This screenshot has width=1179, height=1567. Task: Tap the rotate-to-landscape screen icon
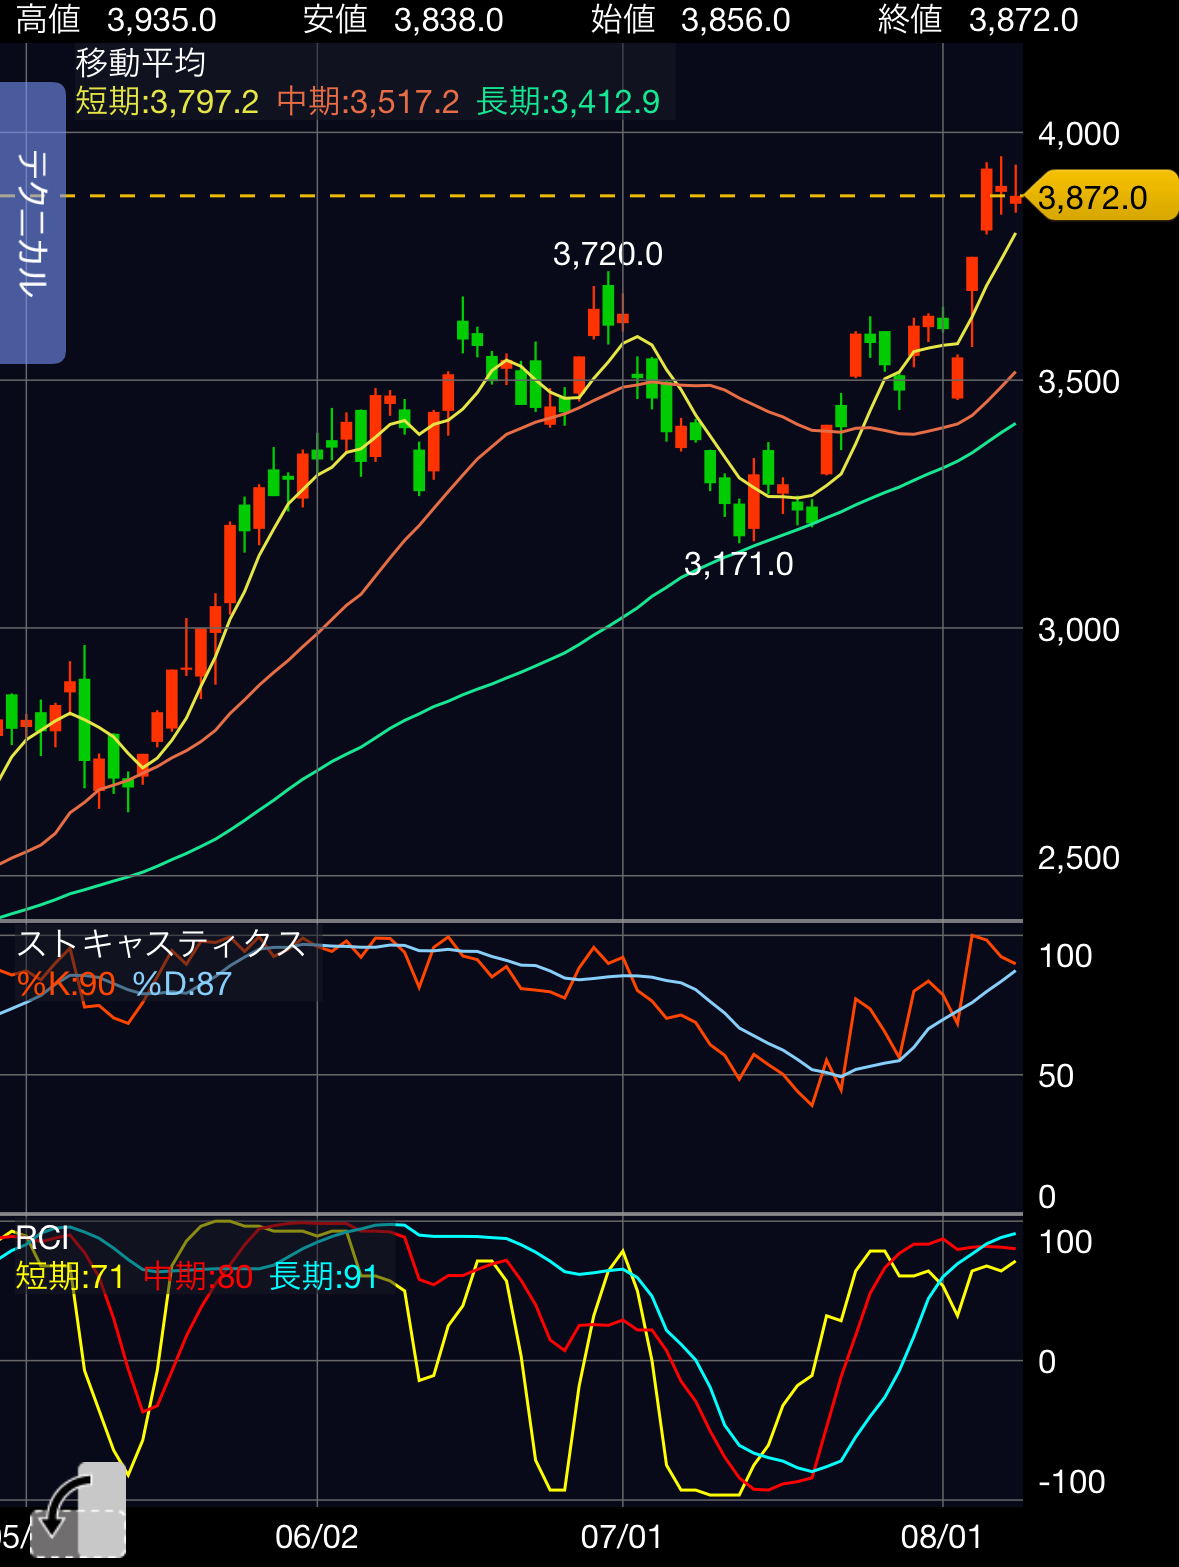[x=78, y=1510]
